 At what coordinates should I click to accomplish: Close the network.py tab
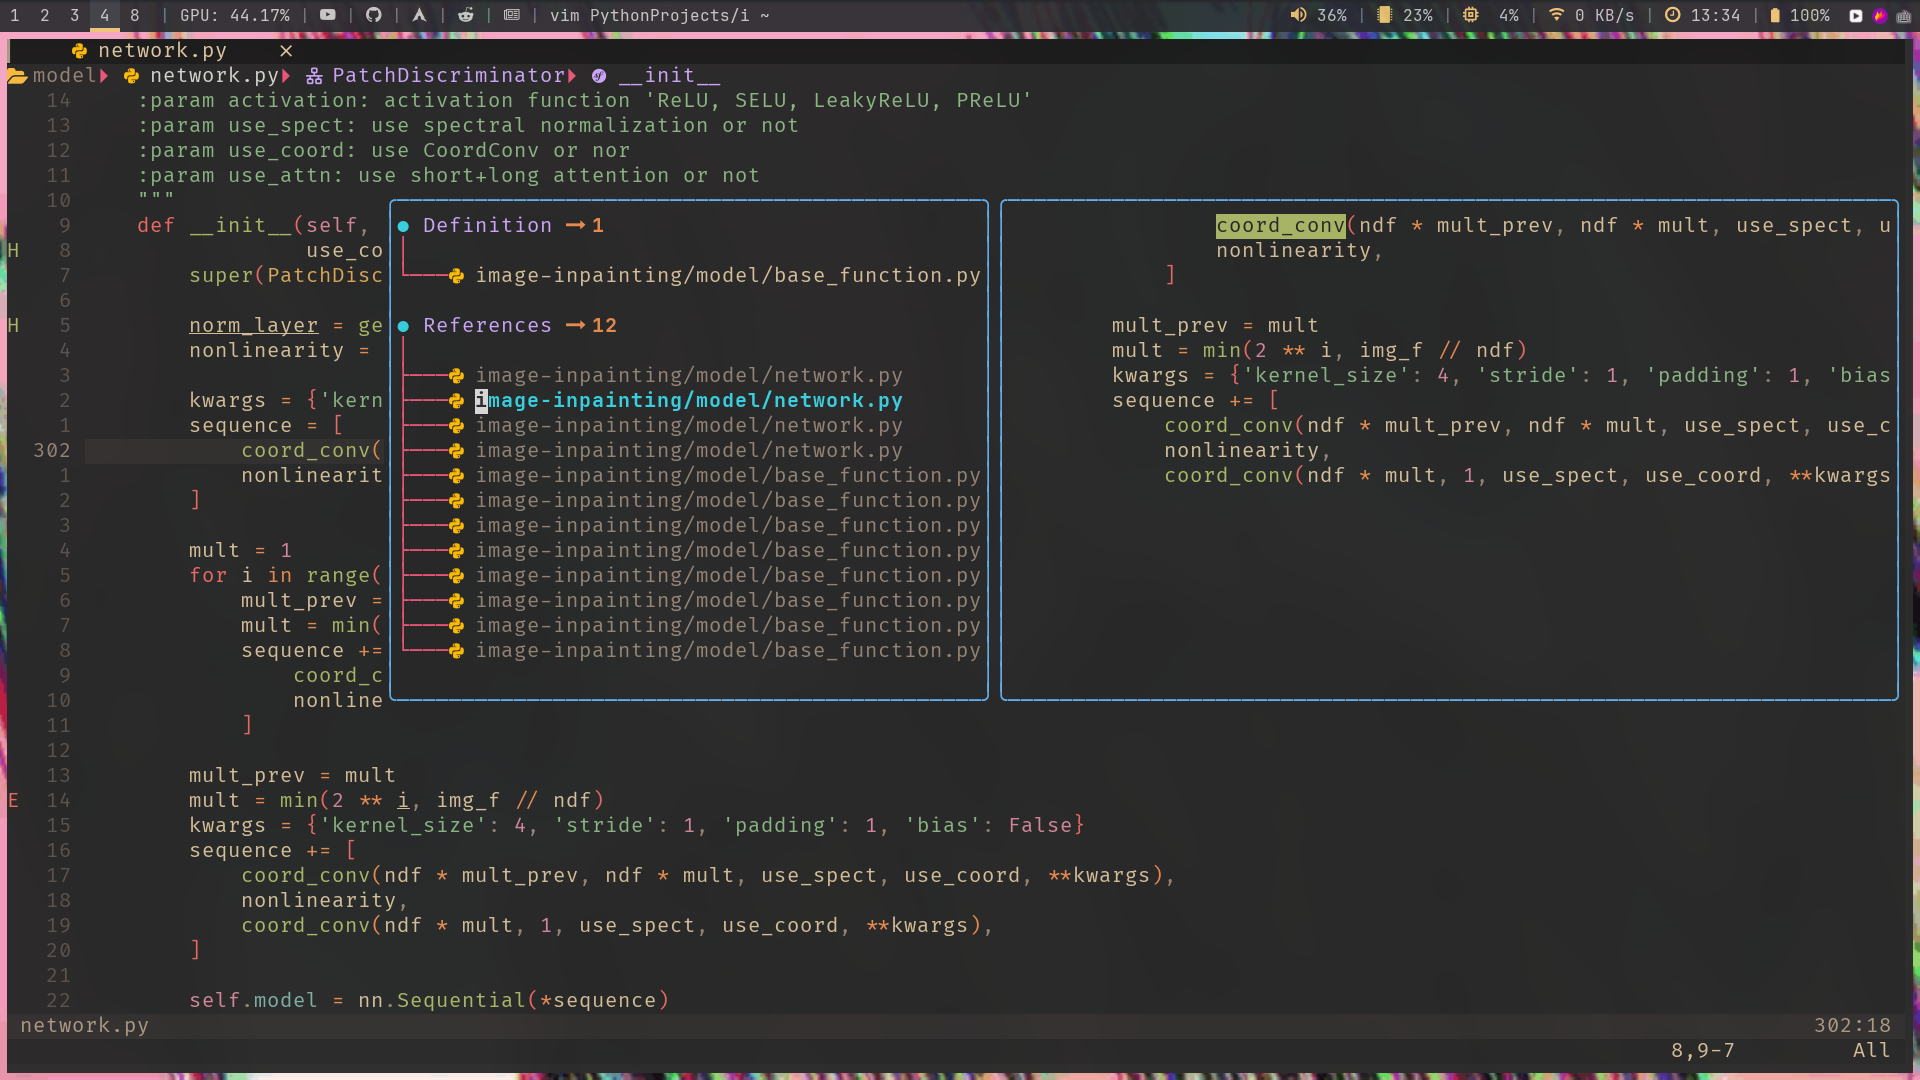286,51
